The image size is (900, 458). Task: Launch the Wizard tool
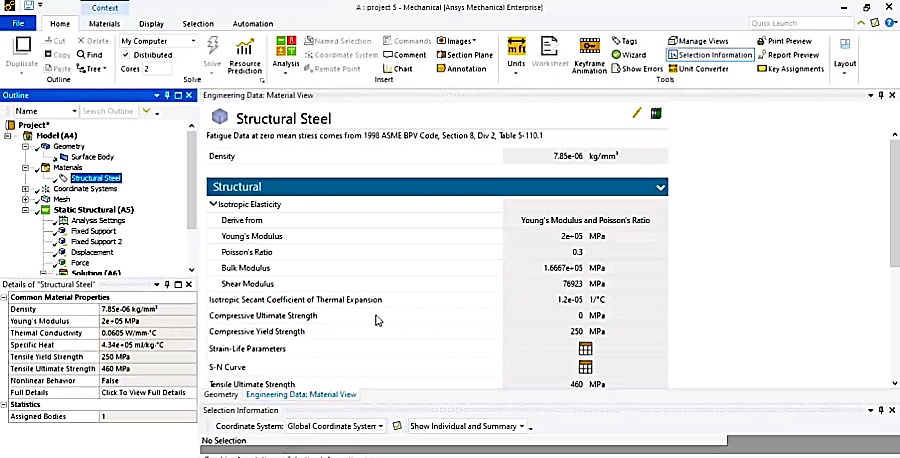[629, 55]
